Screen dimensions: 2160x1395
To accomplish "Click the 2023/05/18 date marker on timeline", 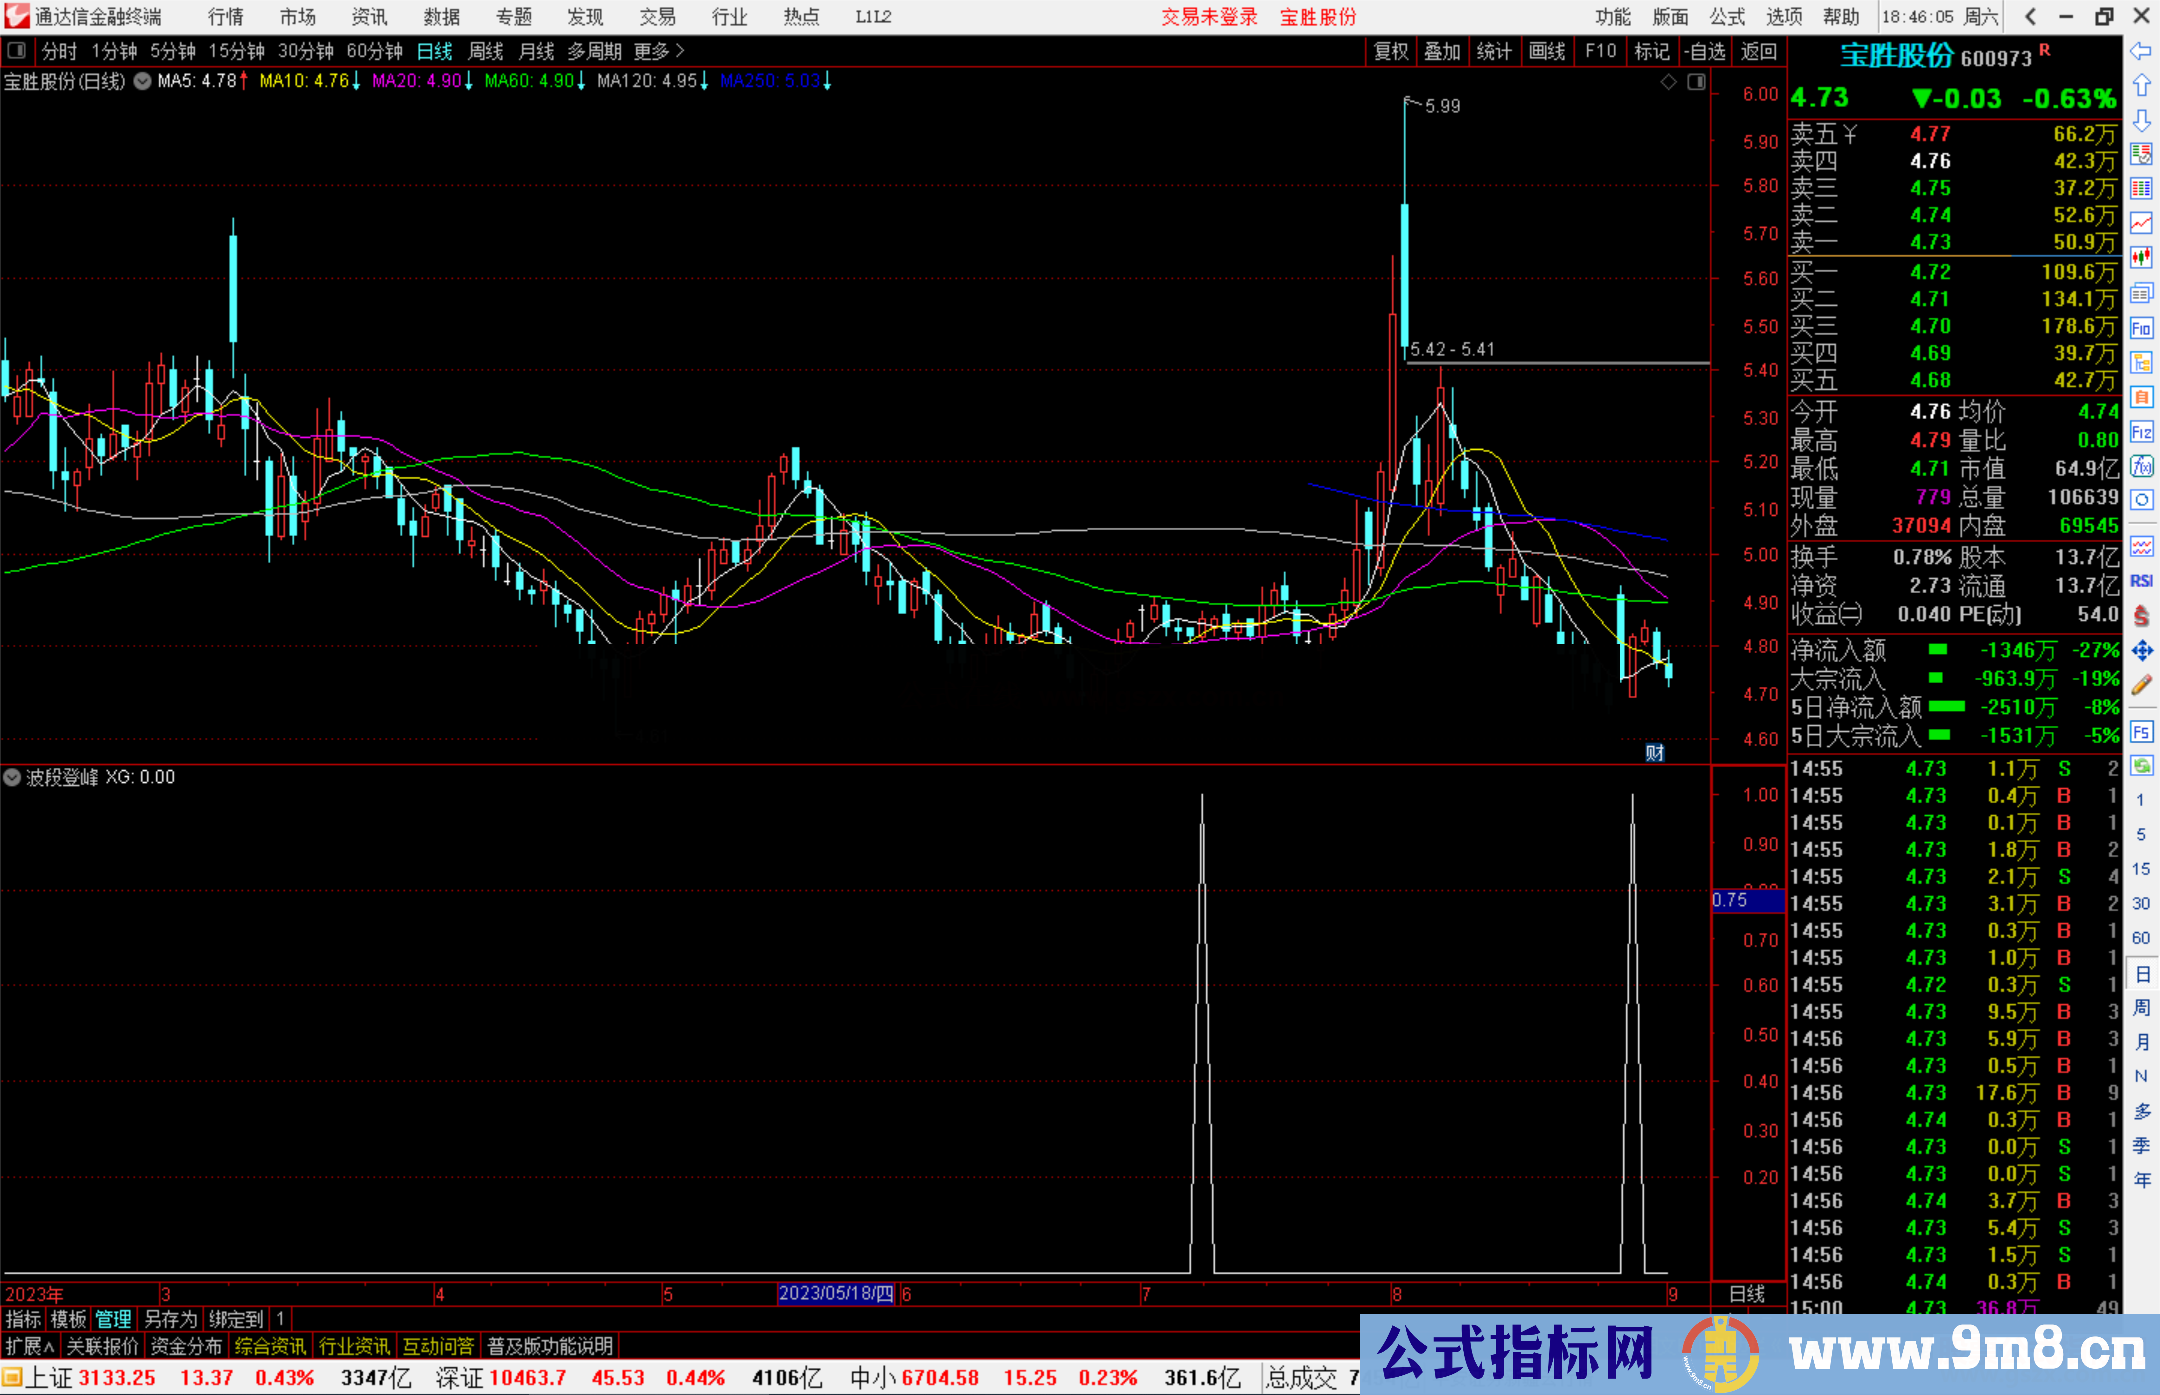I will pos(836,1293).
